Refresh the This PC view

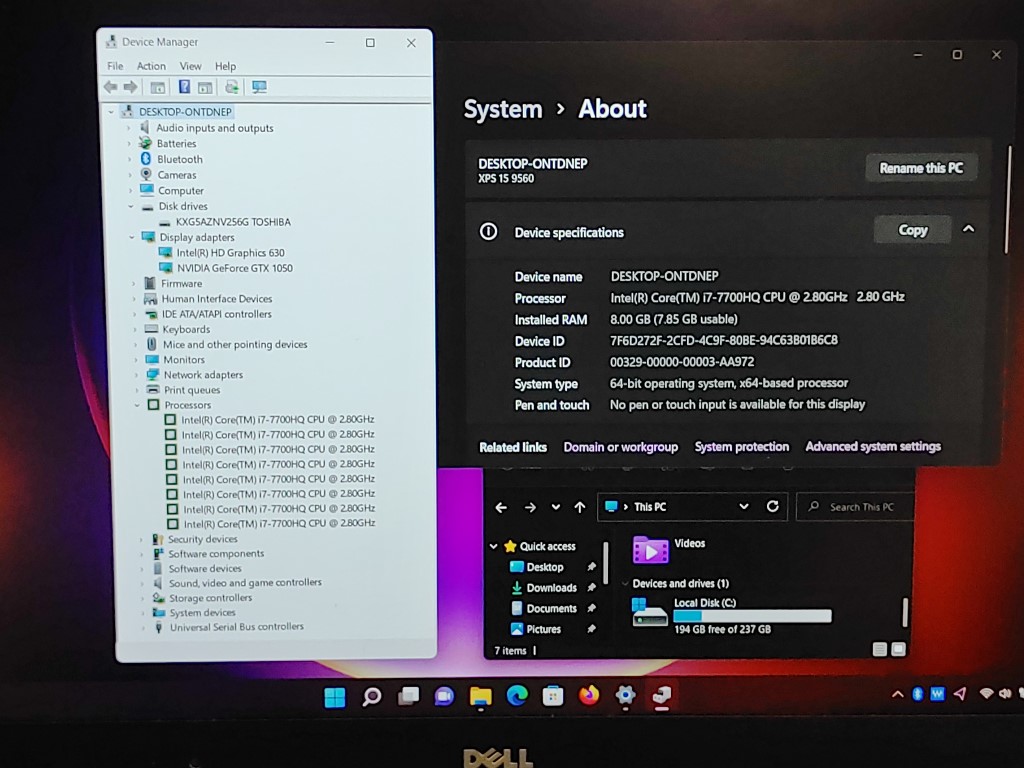pos(773,506)
